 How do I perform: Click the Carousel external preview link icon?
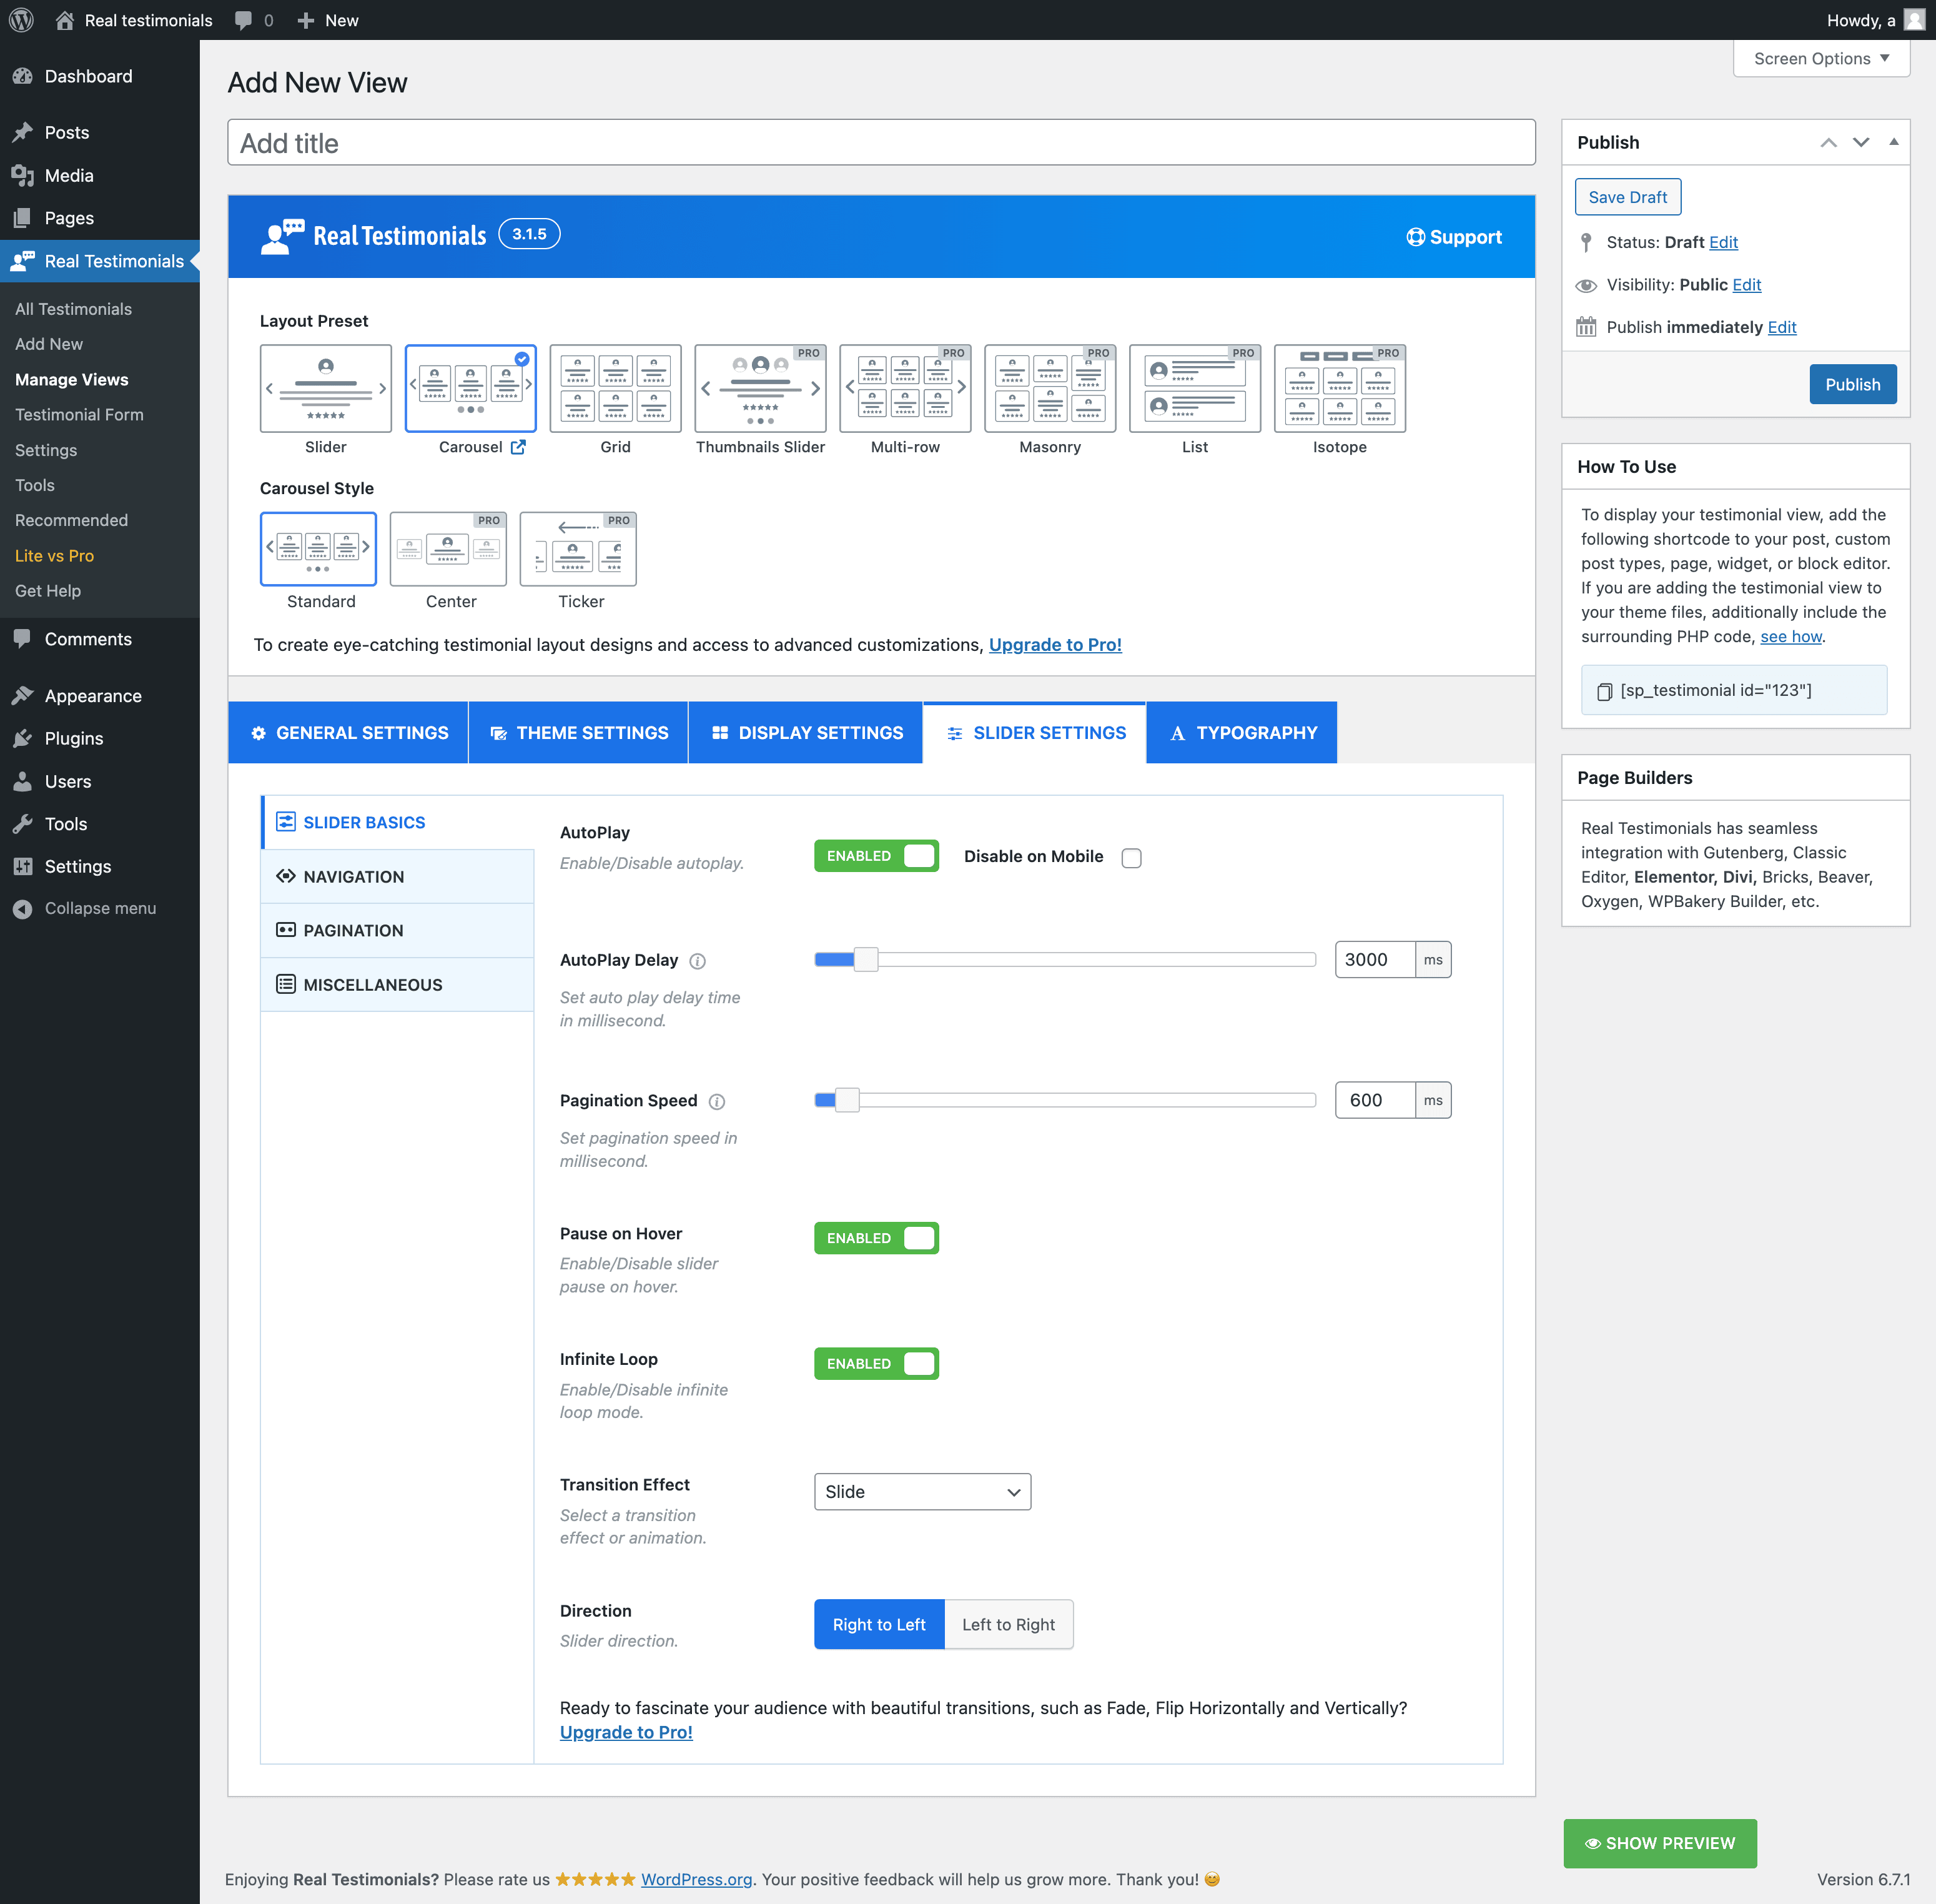pyautogui.click(x=518, y=447)
